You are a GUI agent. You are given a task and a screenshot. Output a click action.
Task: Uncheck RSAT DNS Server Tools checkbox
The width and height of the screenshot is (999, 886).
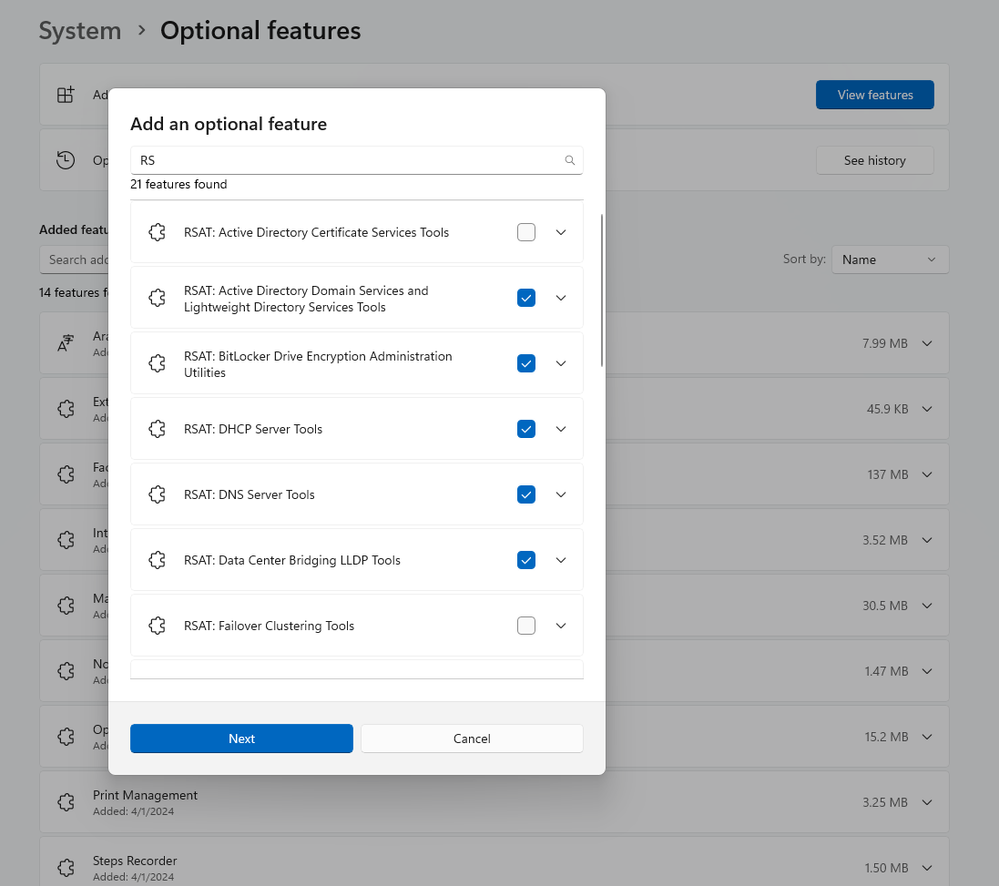pos(526,495)
